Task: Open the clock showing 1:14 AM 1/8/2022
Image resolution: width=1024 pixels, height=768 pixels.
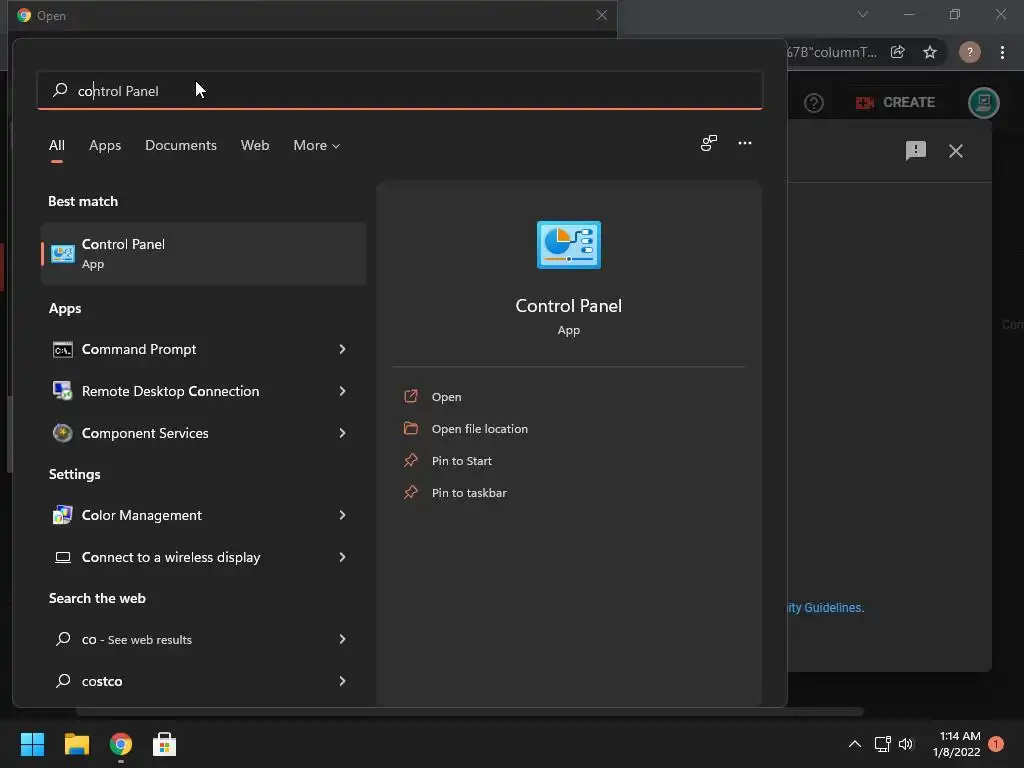Action: (x=957, y=744)
